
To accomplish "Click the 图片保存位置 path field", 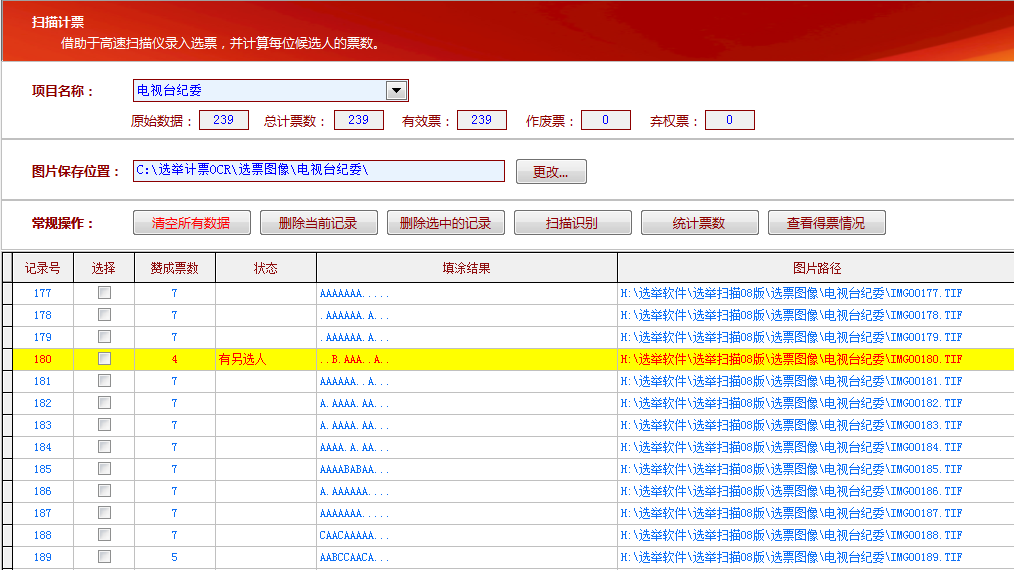I will (x=319, y=171).
